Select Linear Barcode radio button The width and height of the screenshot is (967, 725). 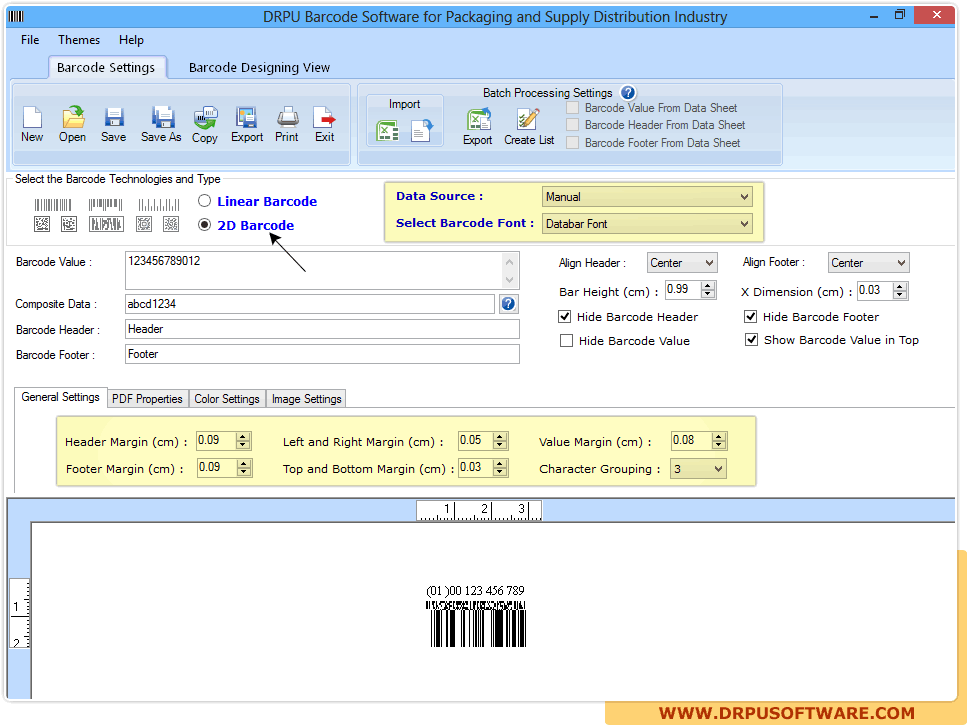205,201
